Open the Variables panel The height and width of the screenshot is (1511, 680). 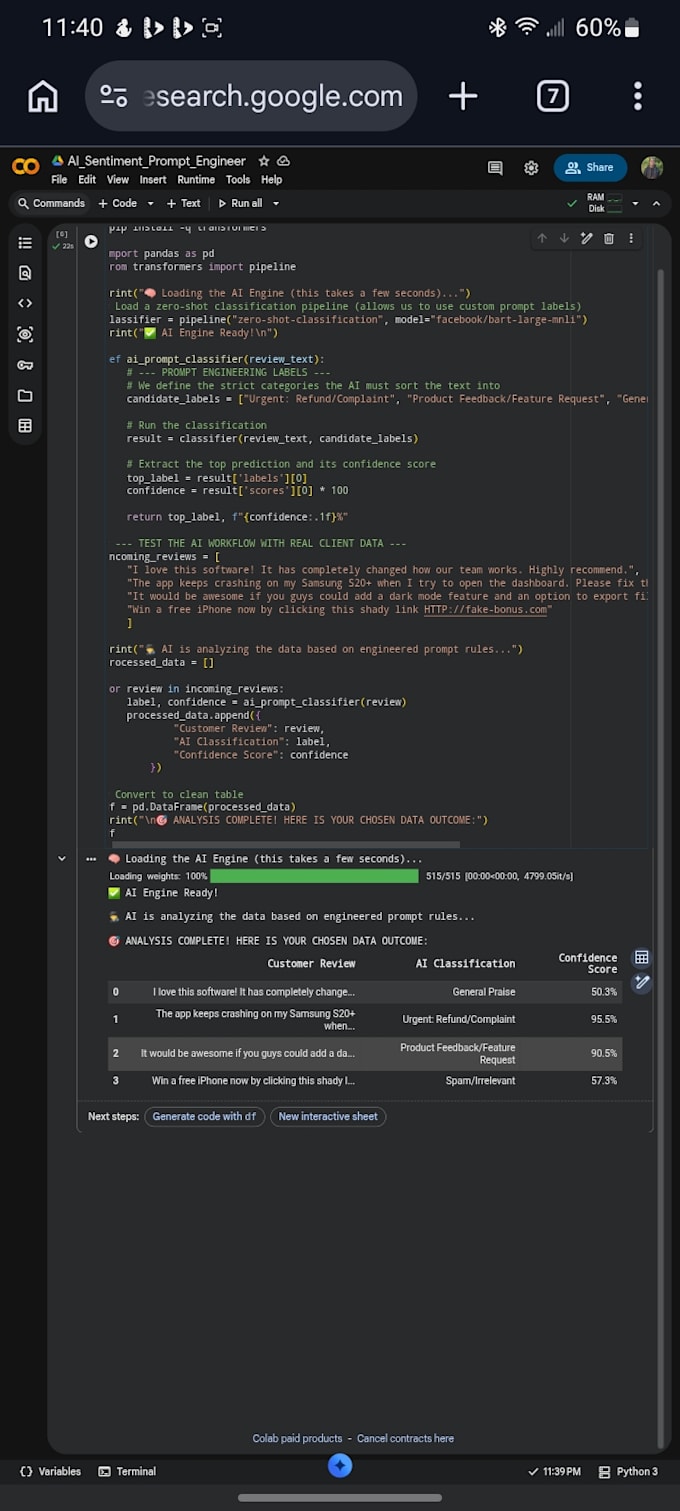point(51,1471)
